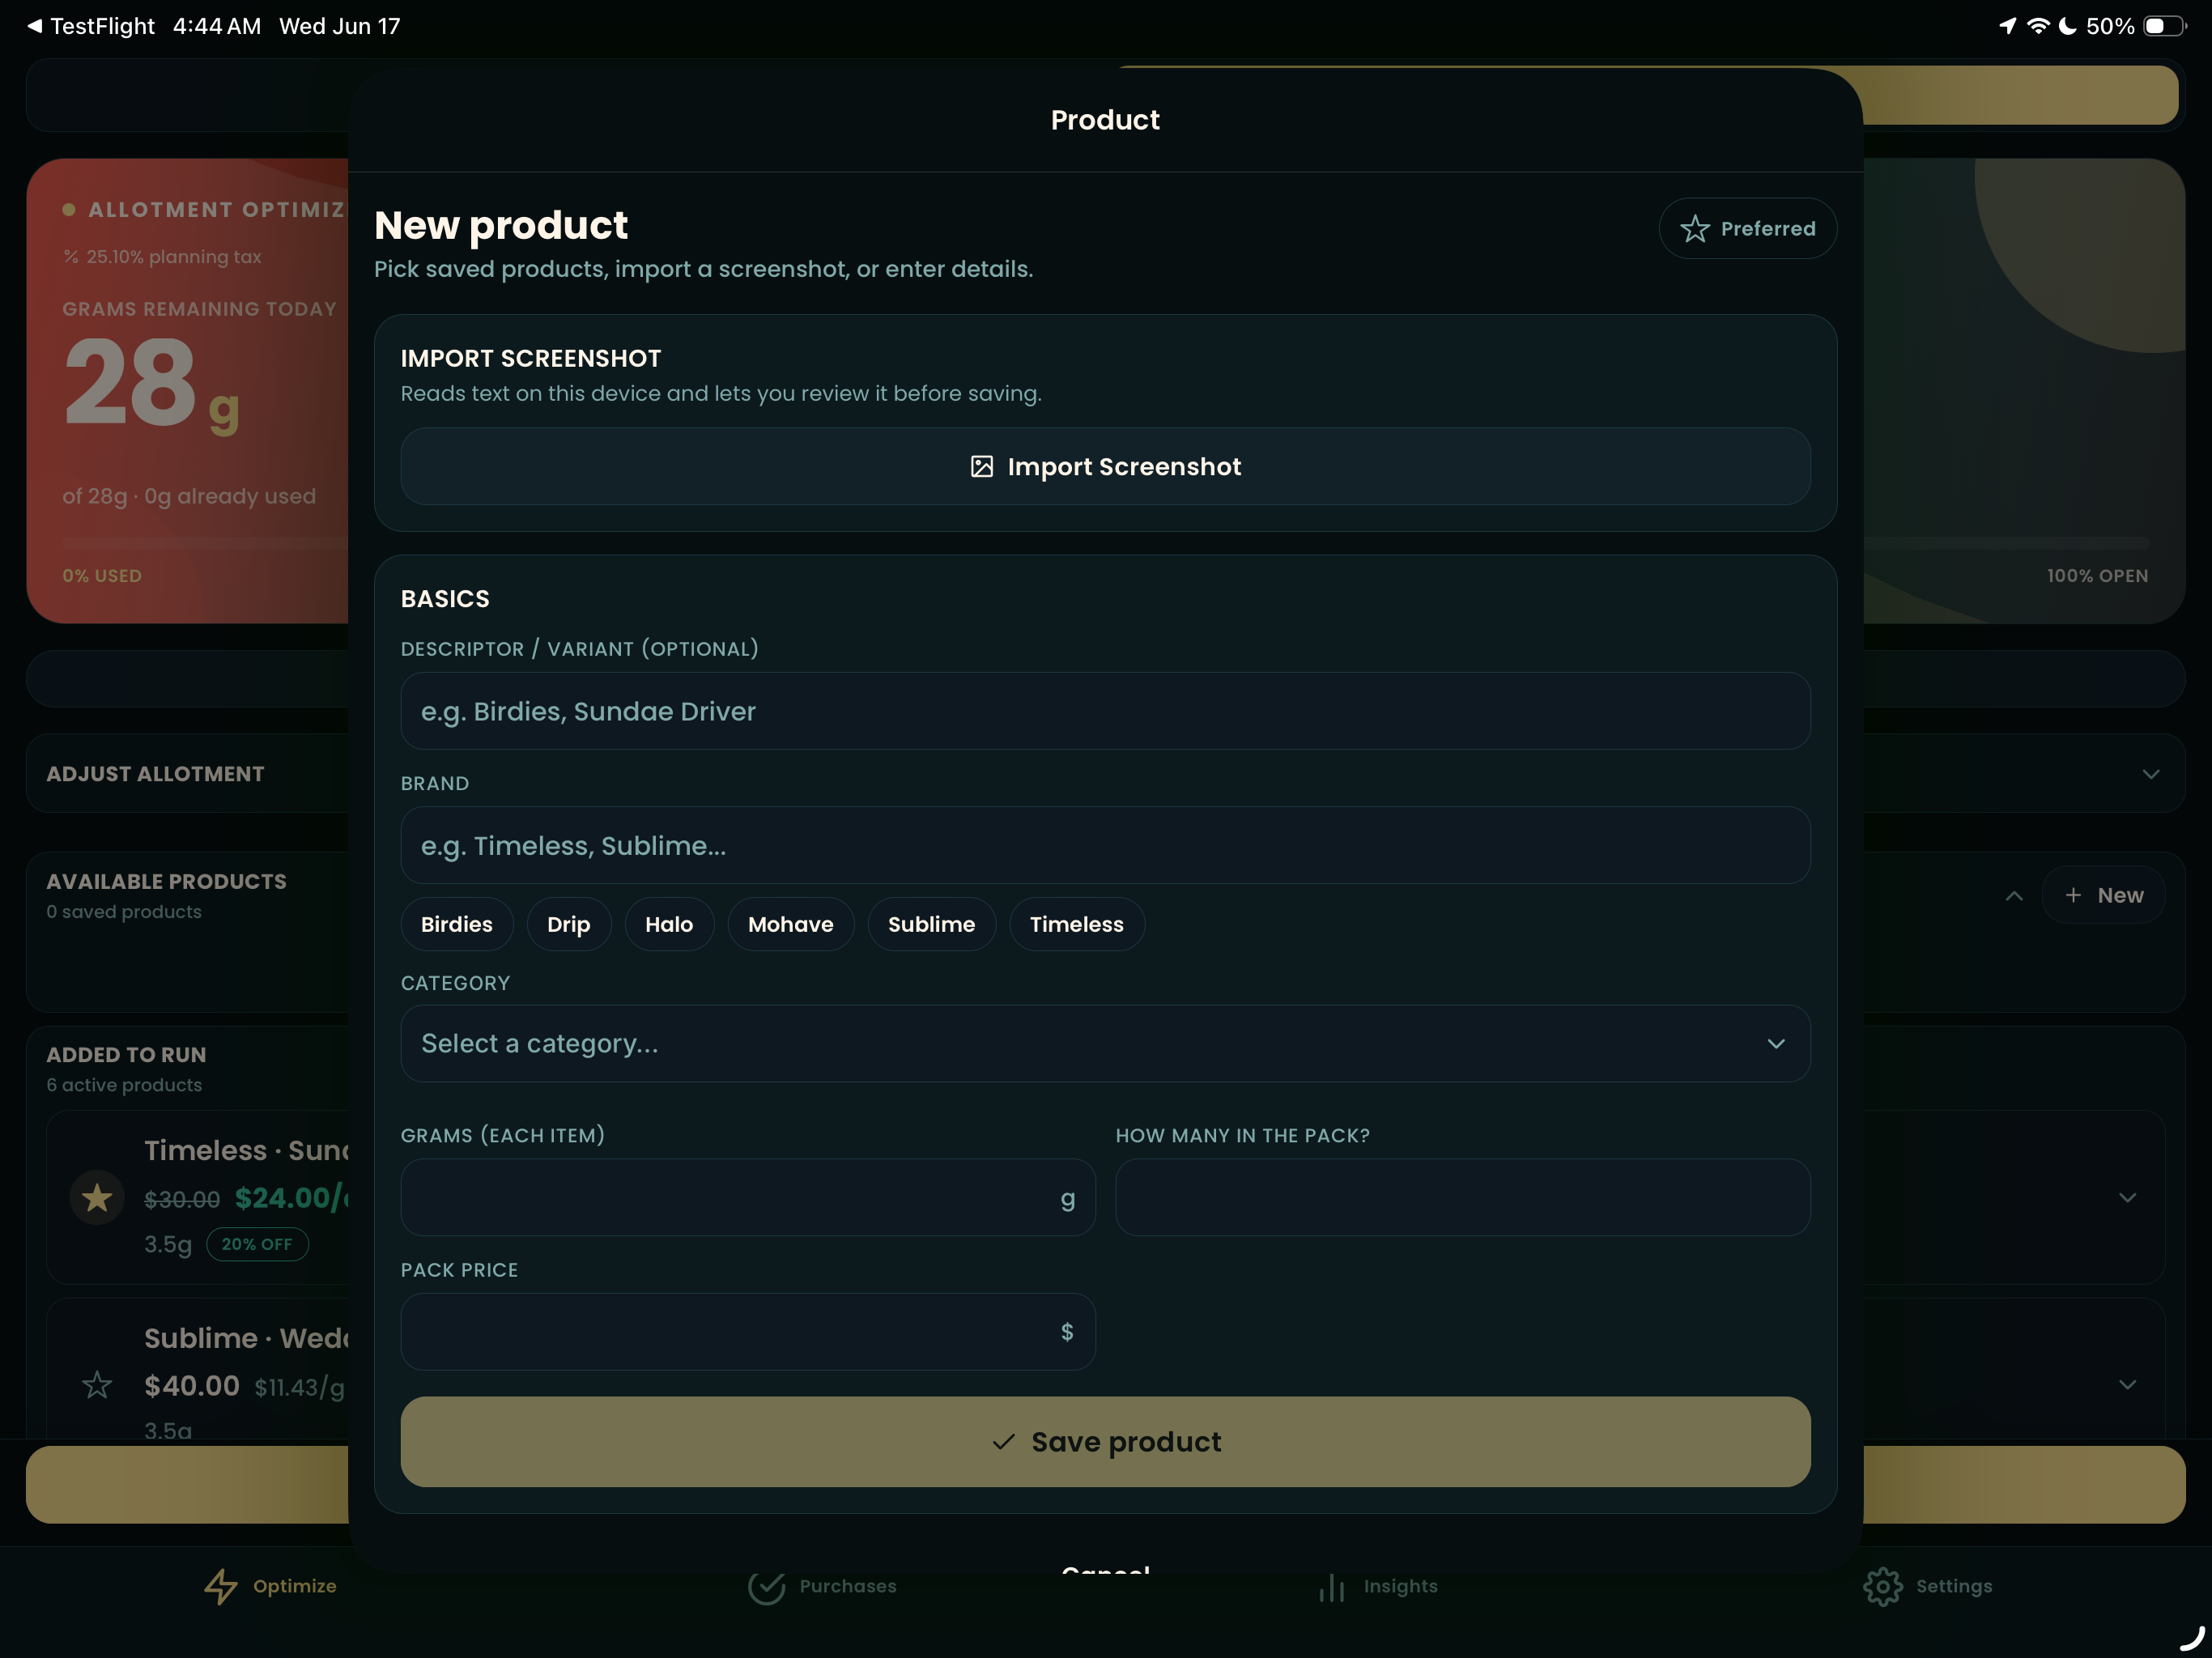
Task: Tap the Import Screenshot button
Action: click(1105, 467)
